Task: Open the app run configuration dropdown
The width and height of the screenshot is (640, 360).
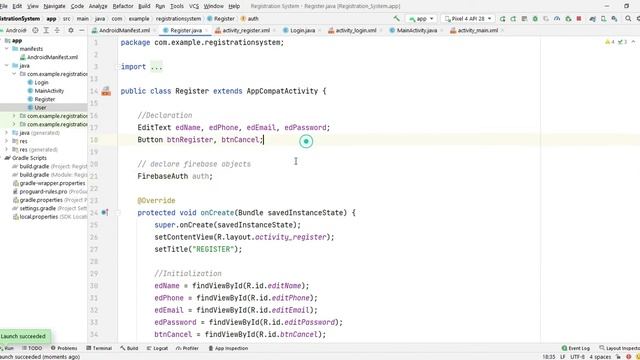Action: pos(421,19)
